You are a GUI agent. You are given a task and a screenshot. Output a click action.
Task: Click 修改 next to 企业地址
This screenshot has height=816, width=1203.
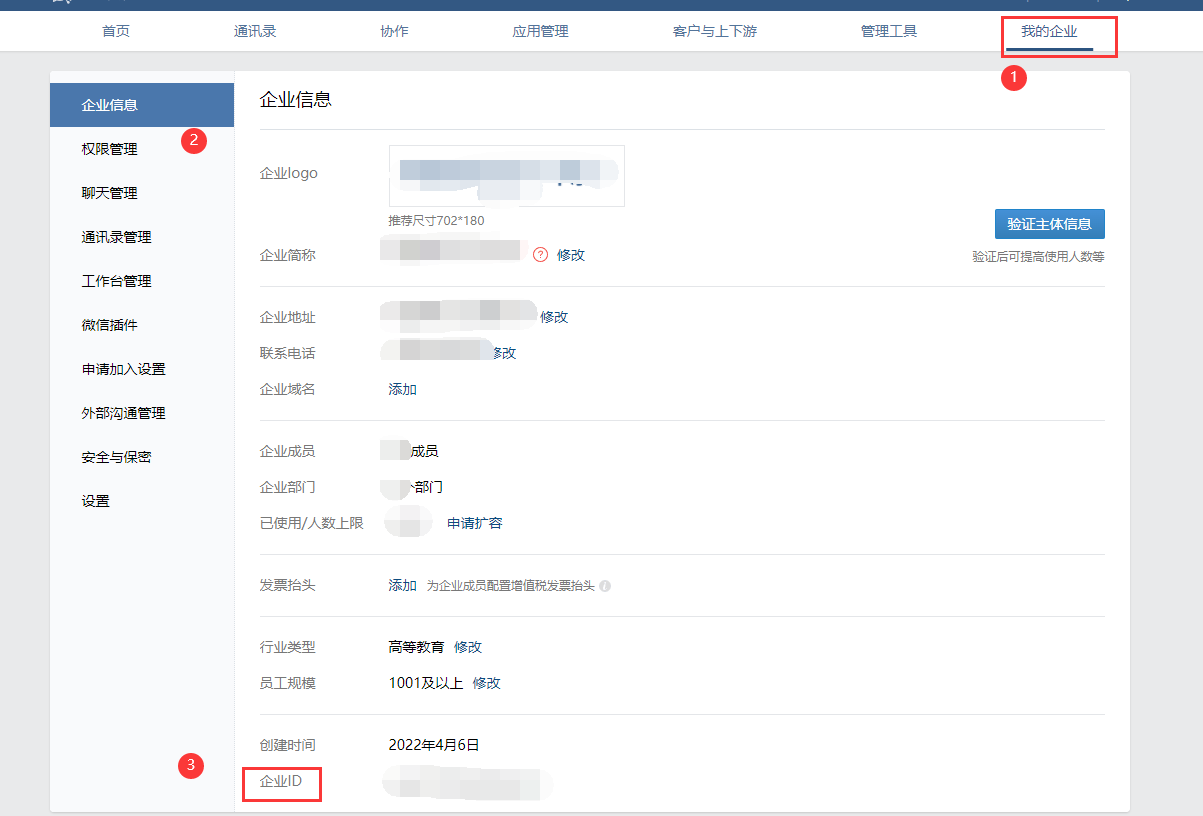click(554, 317)
